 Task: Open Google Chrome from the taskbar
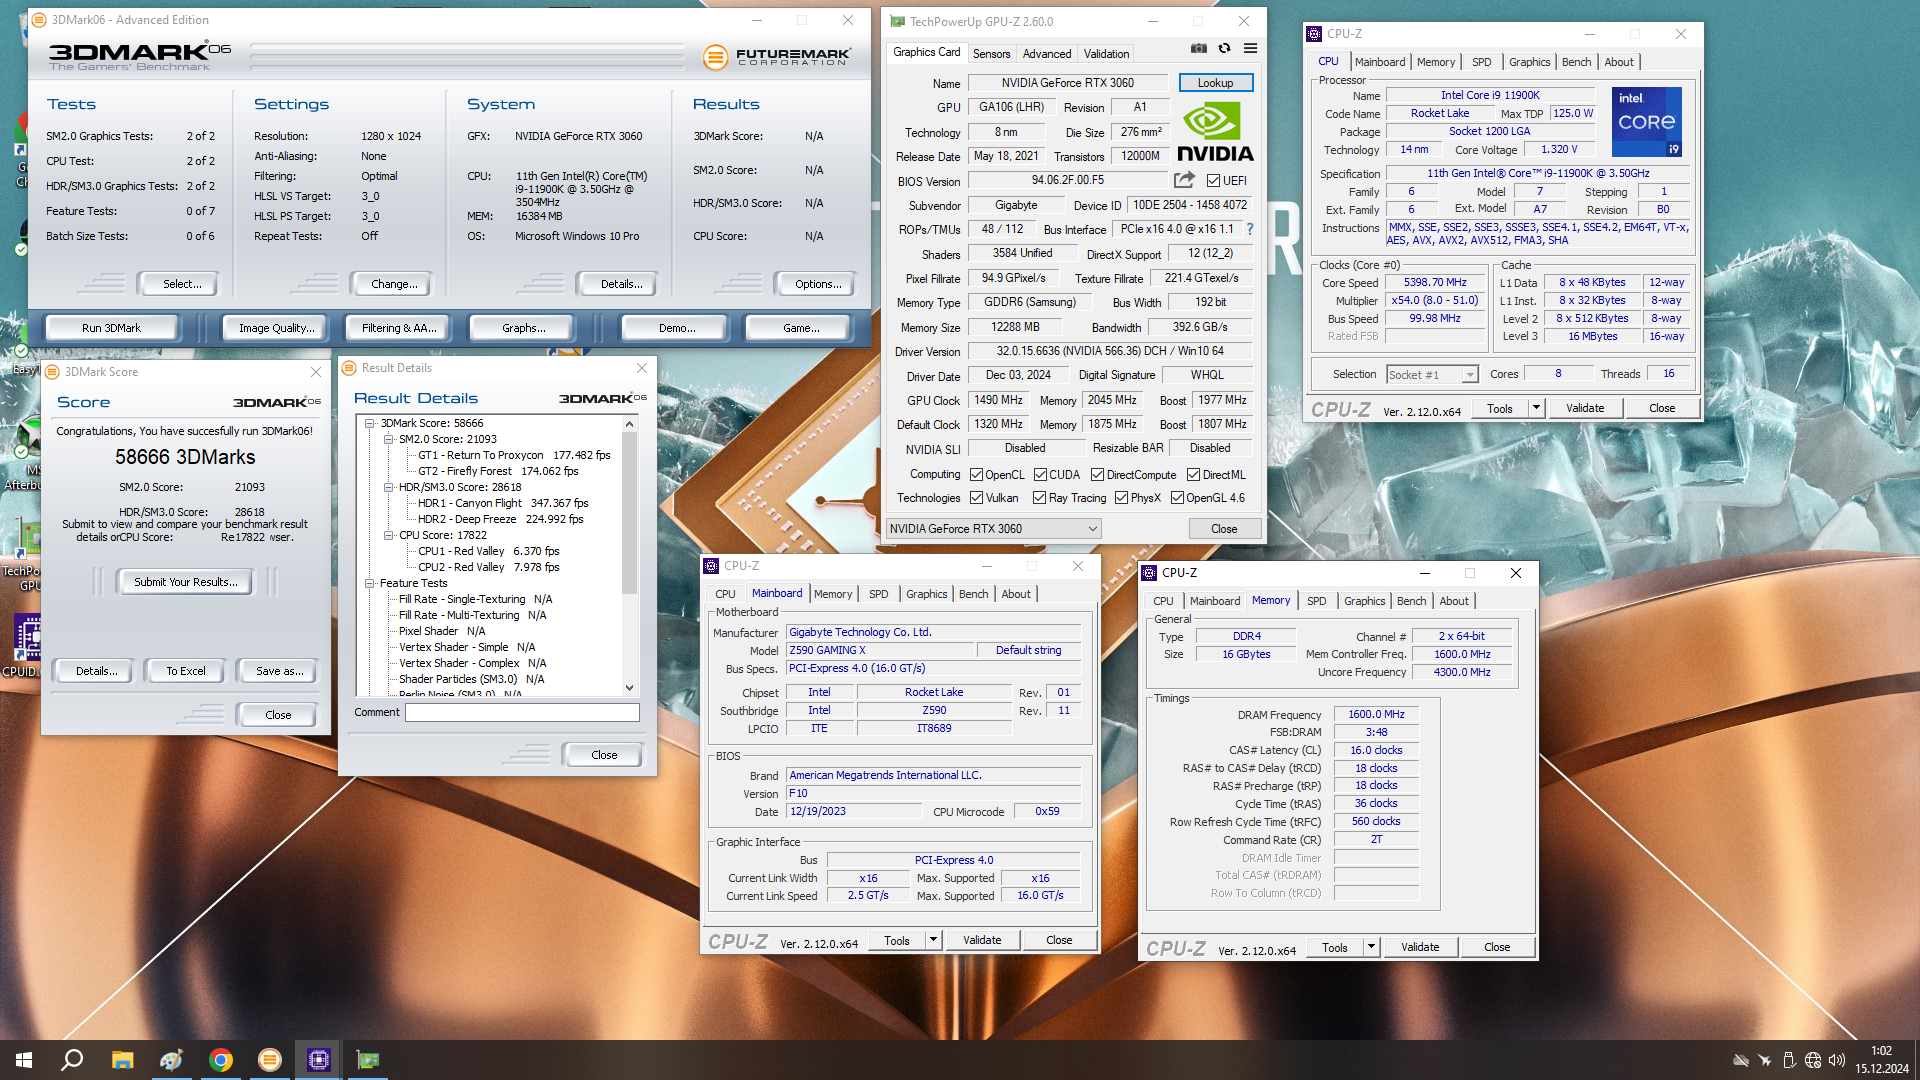click(x=220, y=1060)
